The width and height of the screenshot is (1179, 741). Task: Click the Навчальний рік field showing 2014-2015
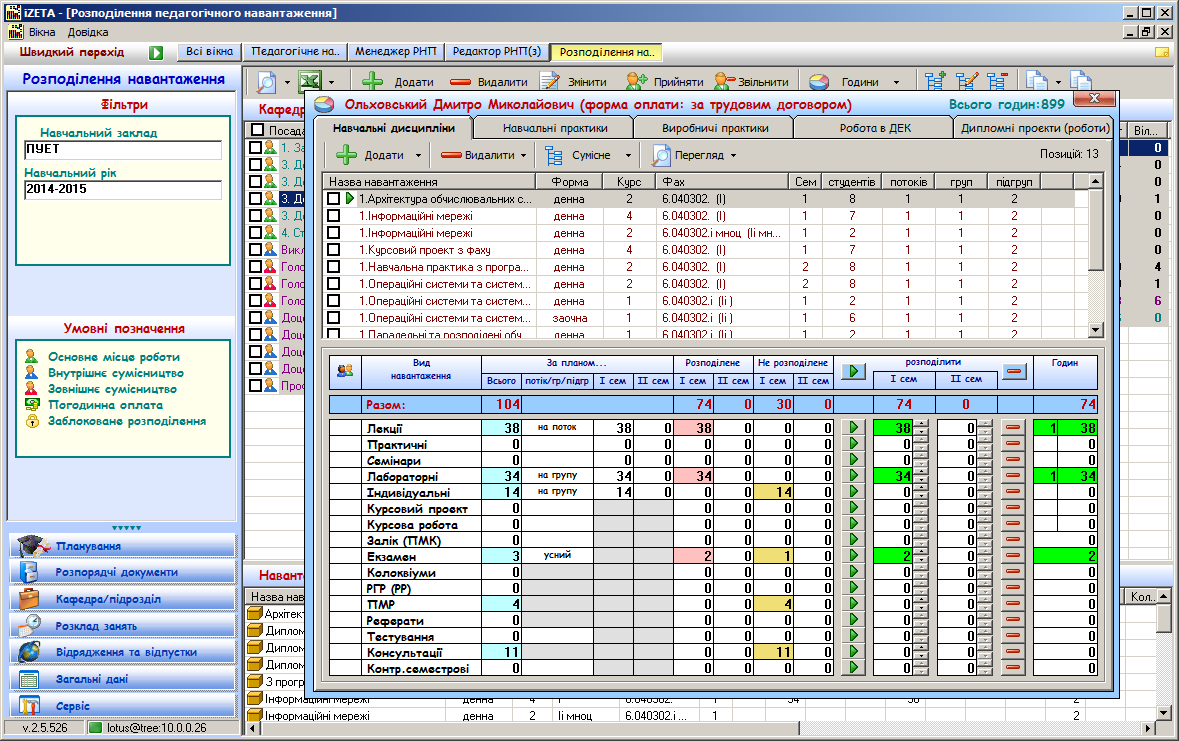[123, 190]
